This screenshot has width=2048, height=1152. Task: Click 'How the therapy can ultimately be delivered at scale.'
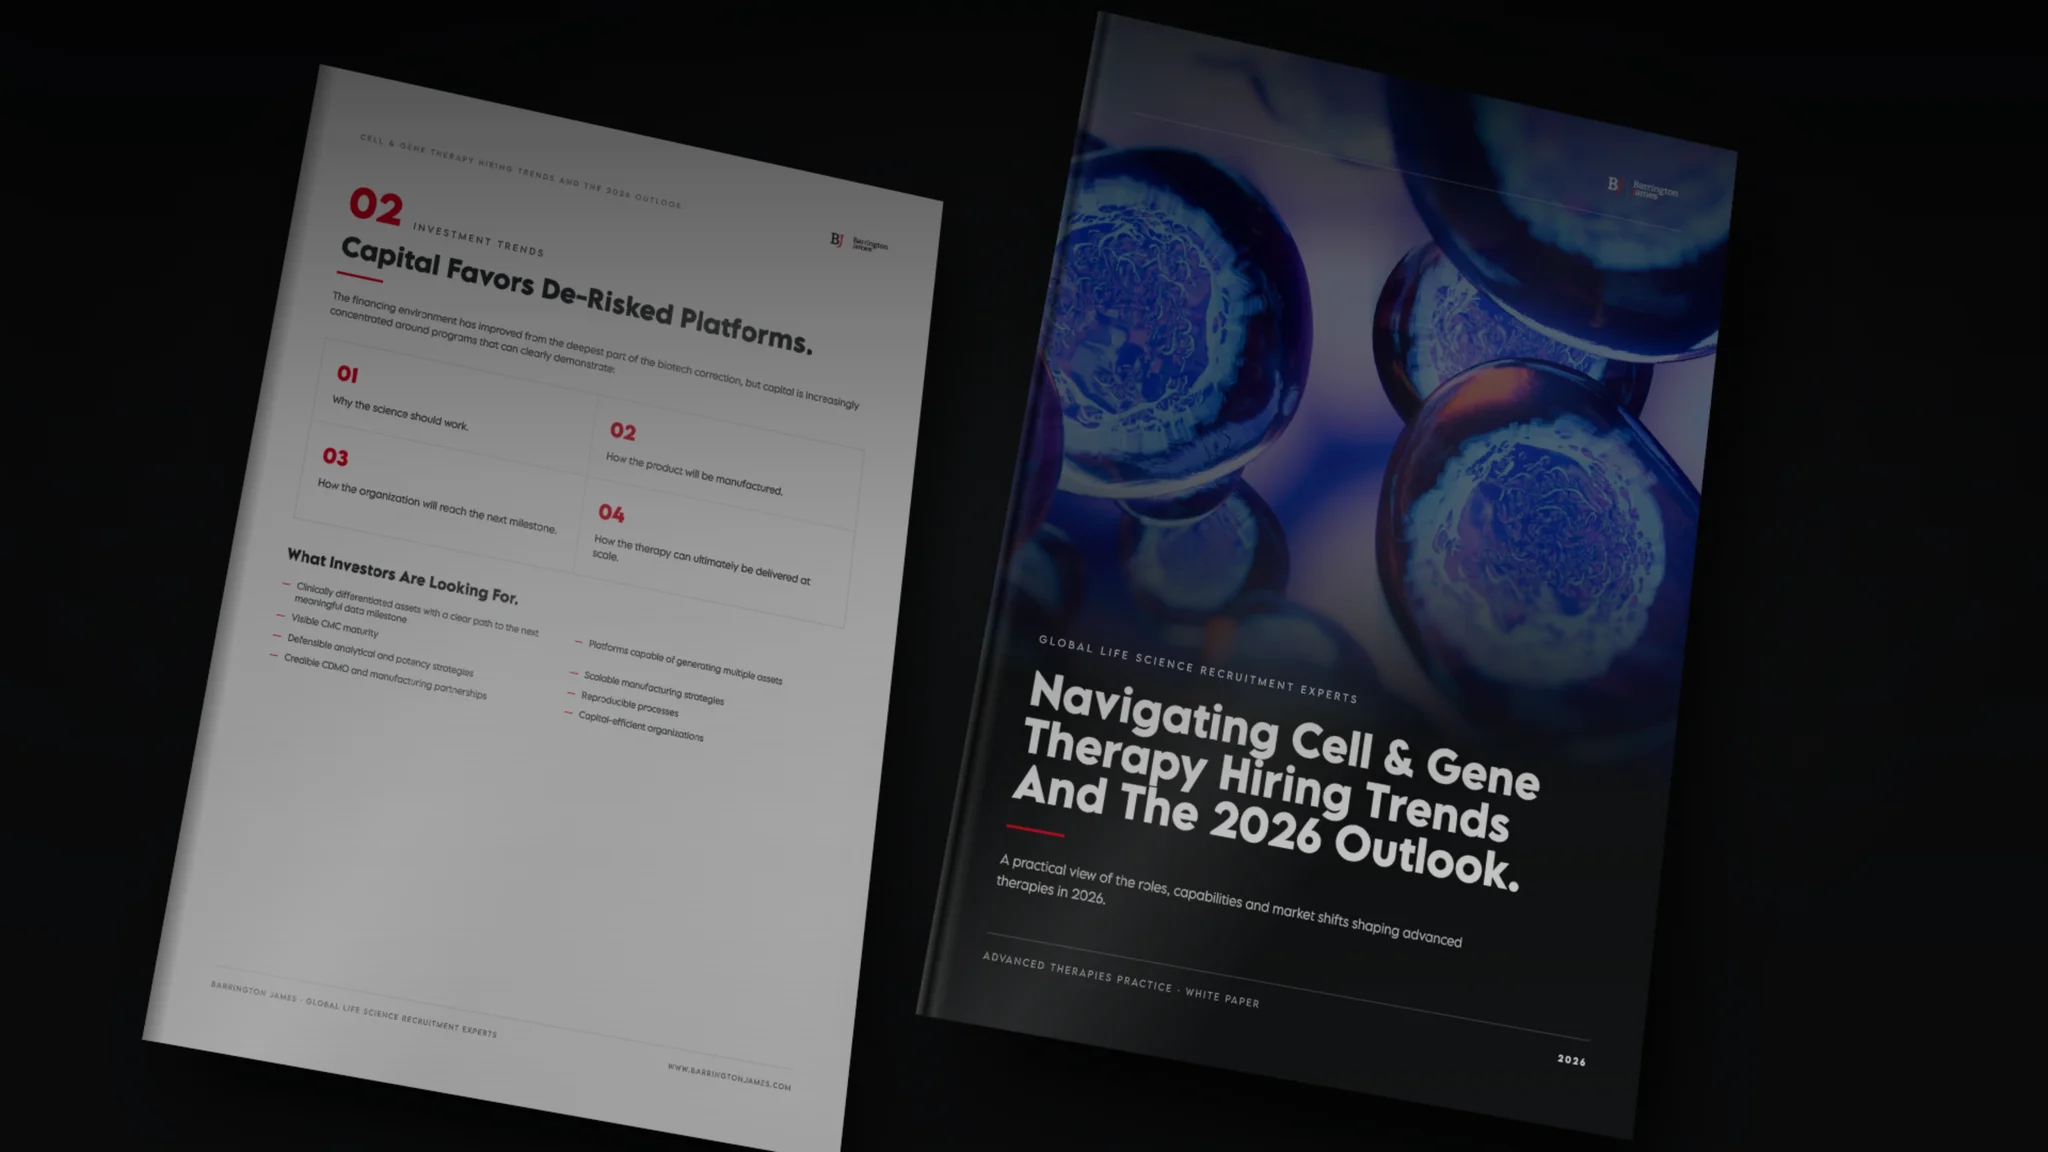[x=700, y=561]
